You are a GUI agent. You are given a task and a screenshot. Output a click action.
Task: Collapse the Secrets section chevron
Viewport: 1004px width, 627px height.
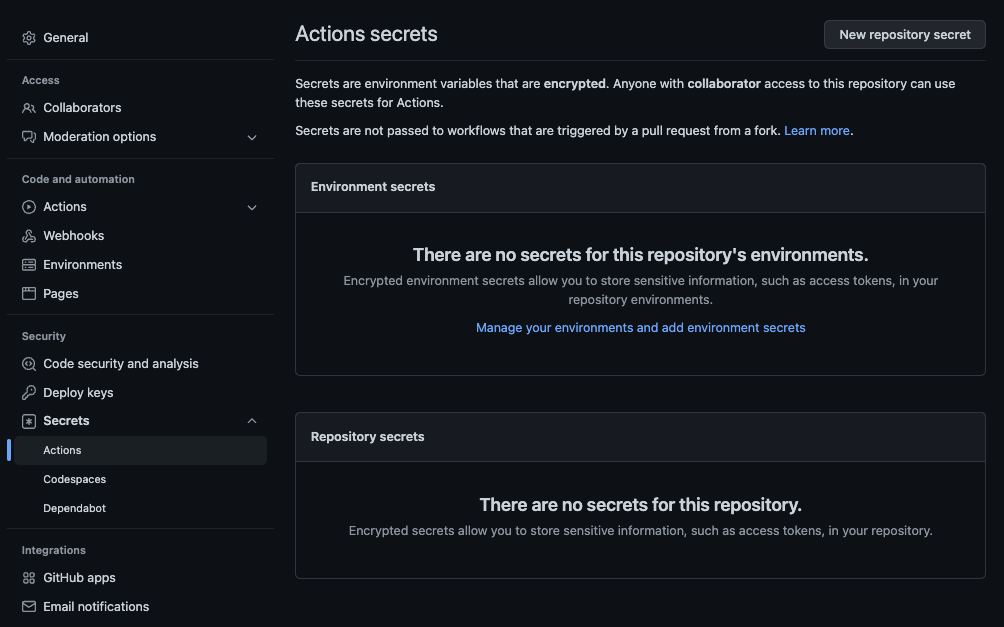tap(252, 421)
